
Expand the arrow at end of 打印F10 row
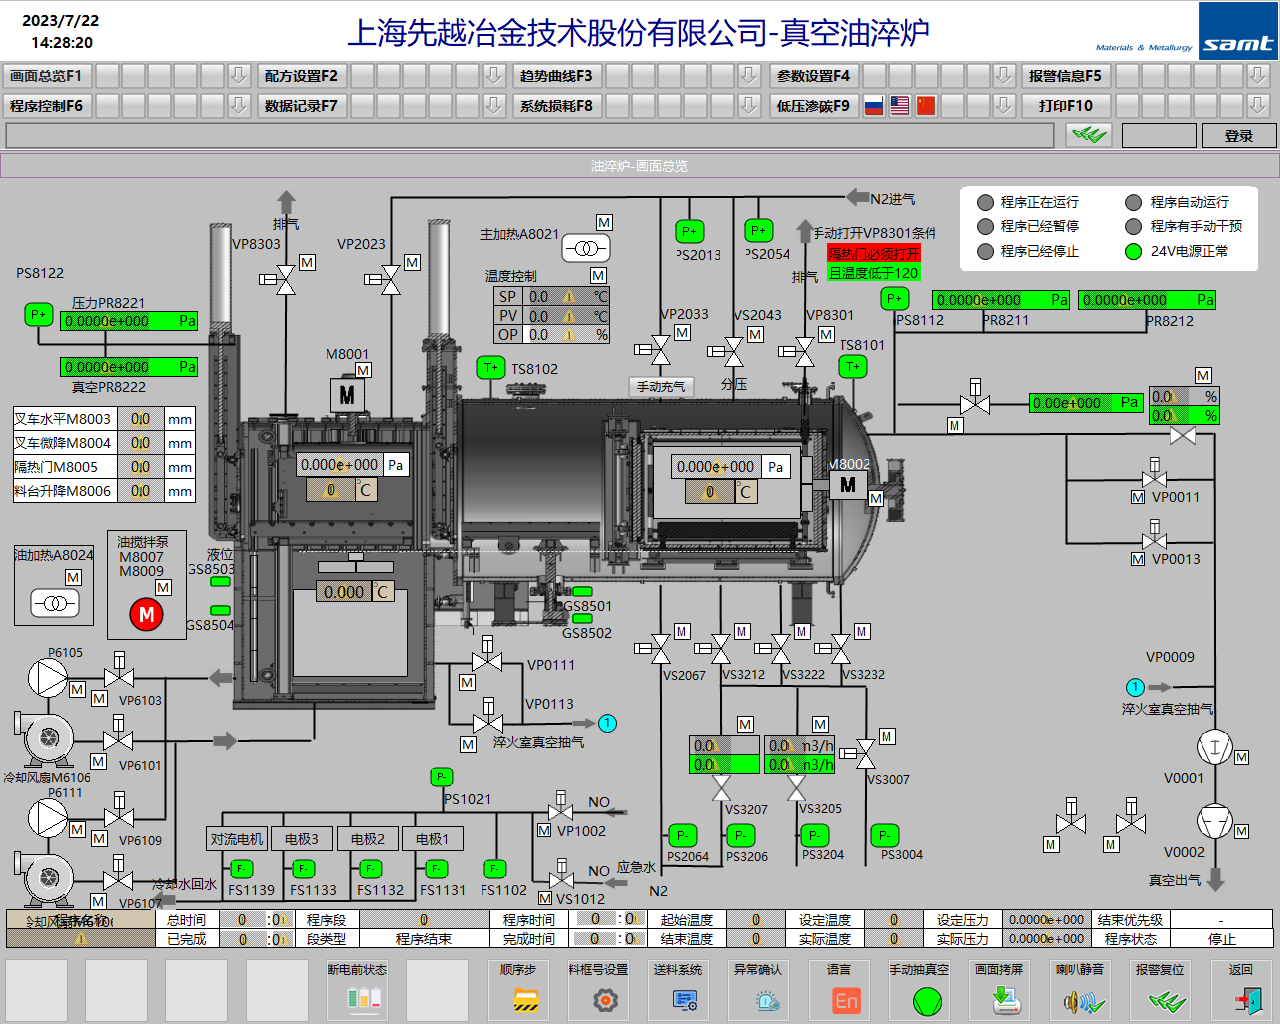click(x=1258, y=106)
